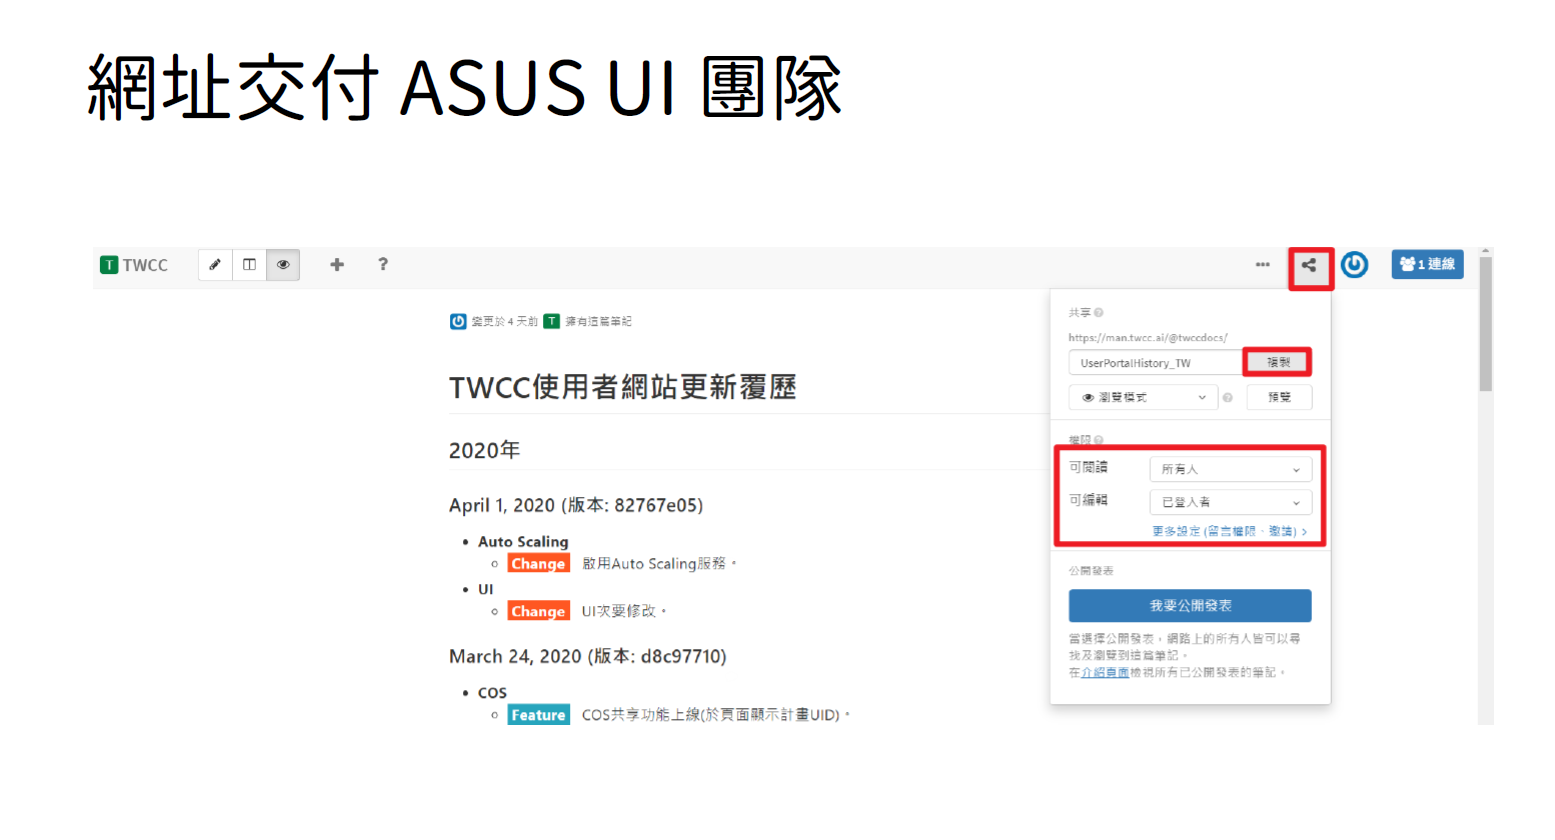
Task: Click the blue power-style user avatar icon
Action: coord(1354,265)
